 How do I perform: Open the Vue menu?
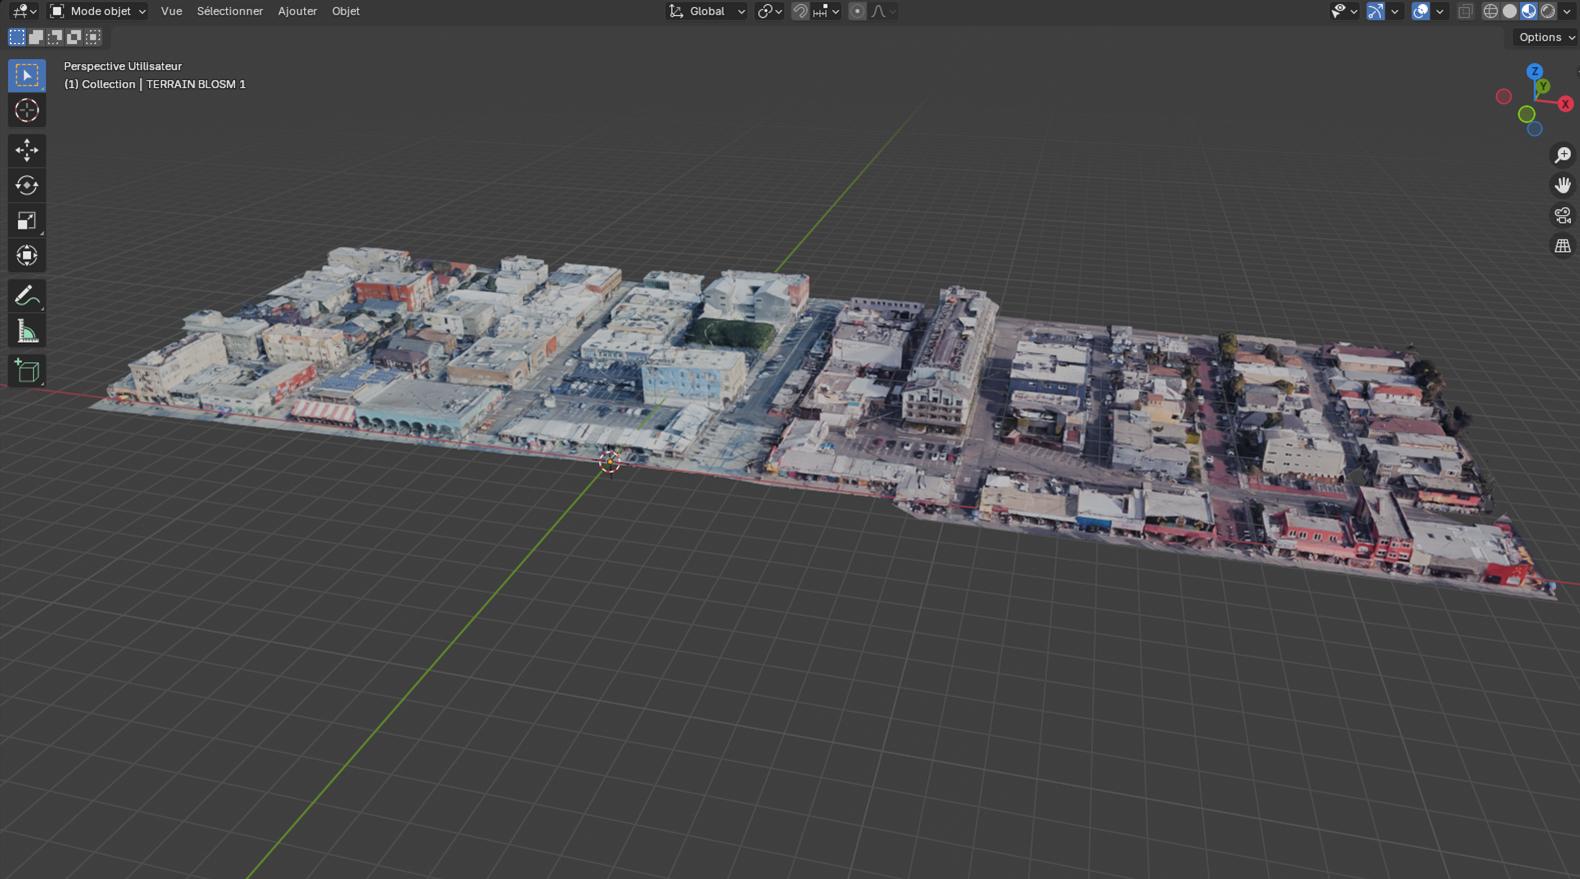point(171,11)
